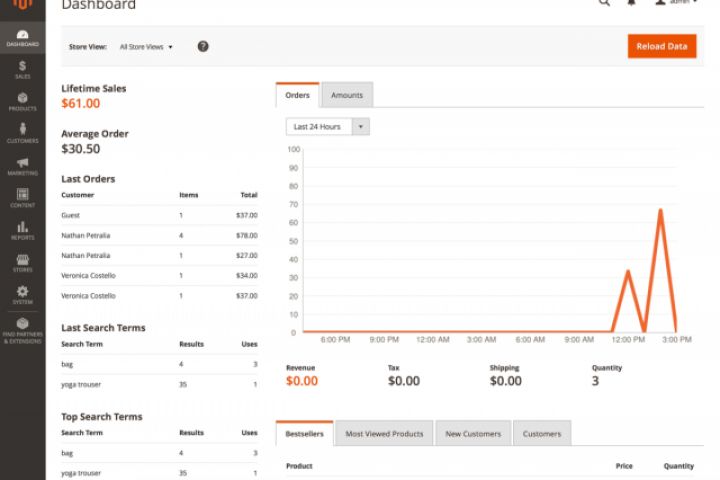Switch to the Amounts chart tab
The height and width of the screenshot is (480, 720).
tap(347, 96)
